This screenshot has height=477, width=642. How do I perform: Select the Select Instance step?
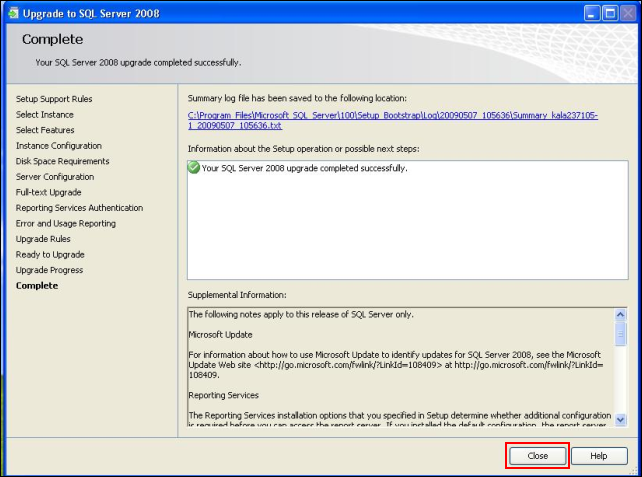pyautogui.click(x=45, y=114)
